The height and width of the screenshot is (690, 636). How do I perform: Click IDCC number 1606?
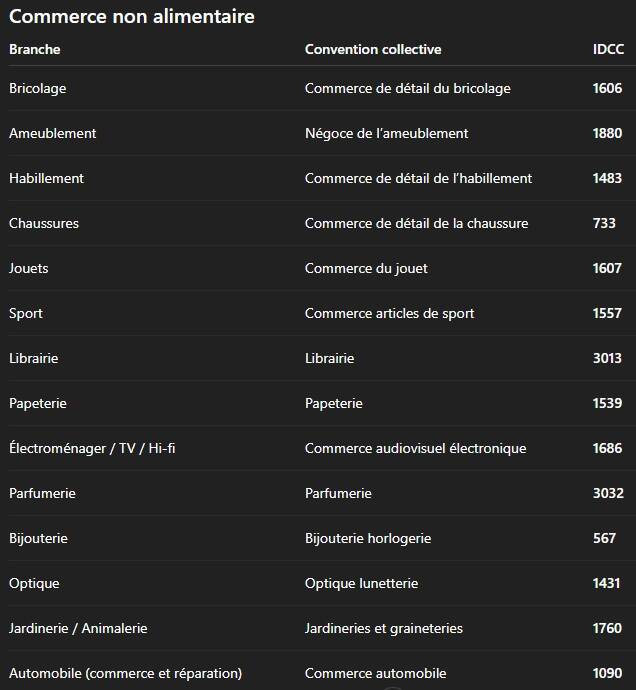click(x=607, y=88)
